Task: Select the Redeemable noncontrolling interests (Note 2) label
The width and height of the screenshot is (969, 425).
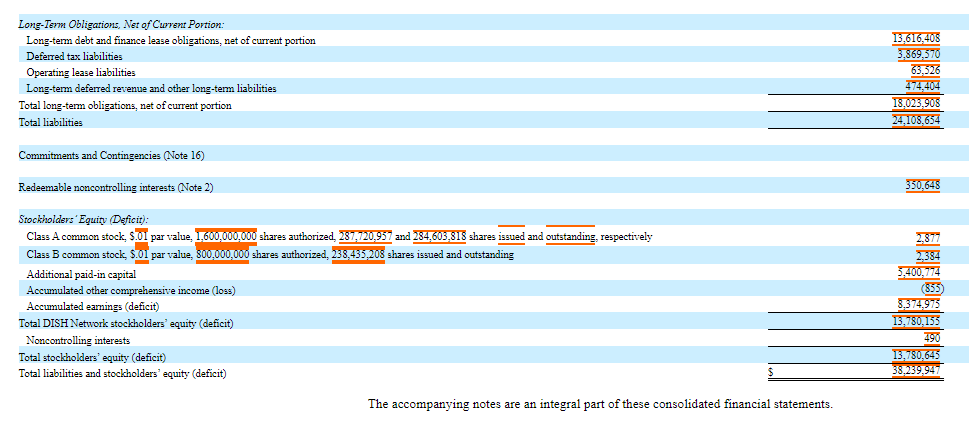Action: pyautogui.click(x=116, y=187)
